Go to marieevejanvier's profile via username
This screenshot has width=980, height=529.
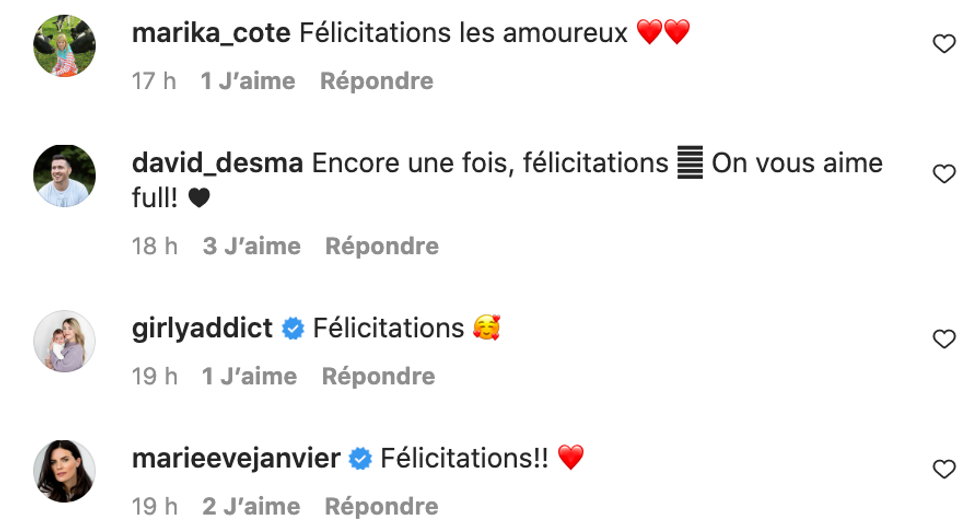[238, 458]
